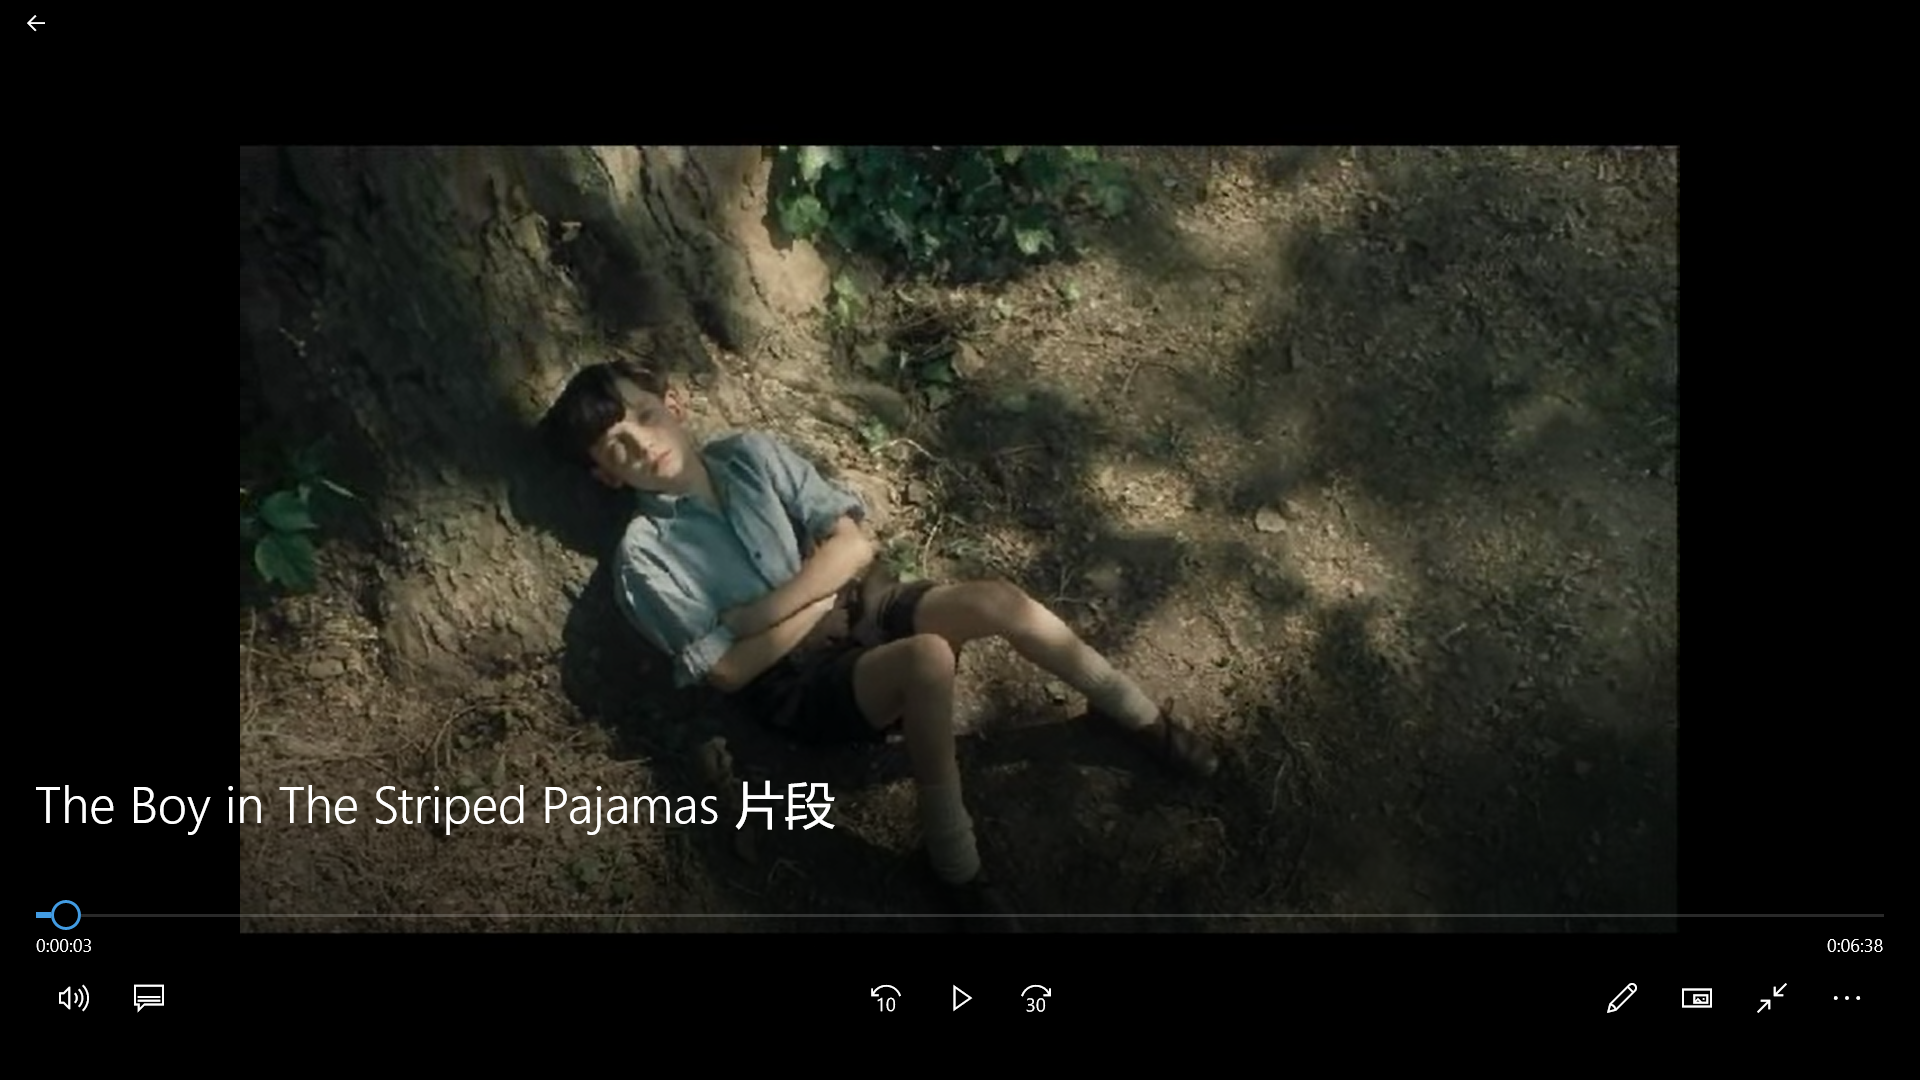
Task: Click the total duration 0:06:38 label
Action: tap(1855, 946)
